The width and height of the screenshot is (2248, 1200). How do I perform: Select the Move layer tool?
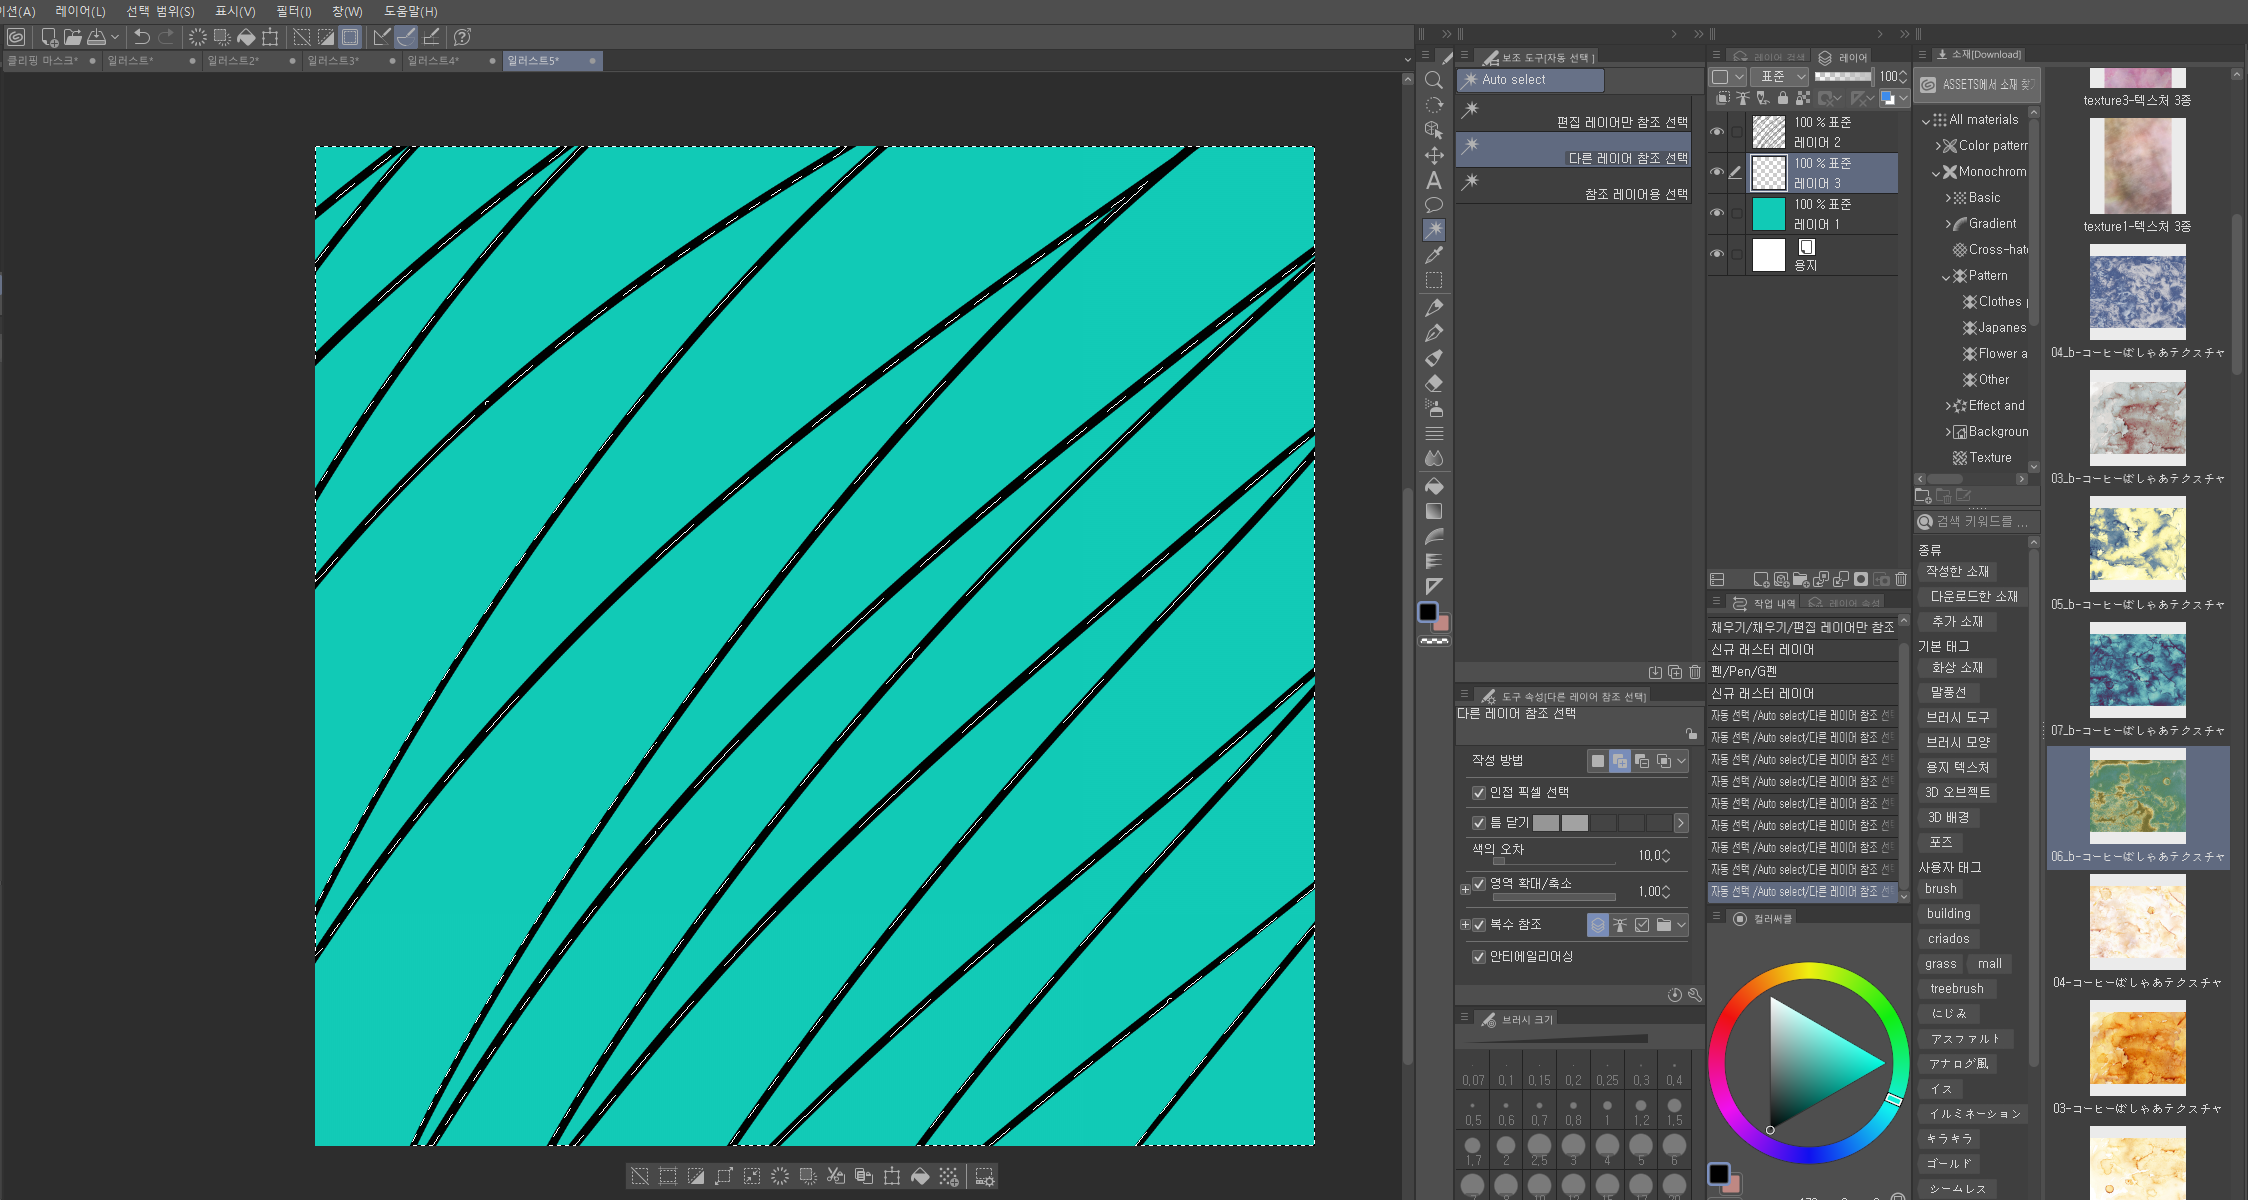point(1433,155)
